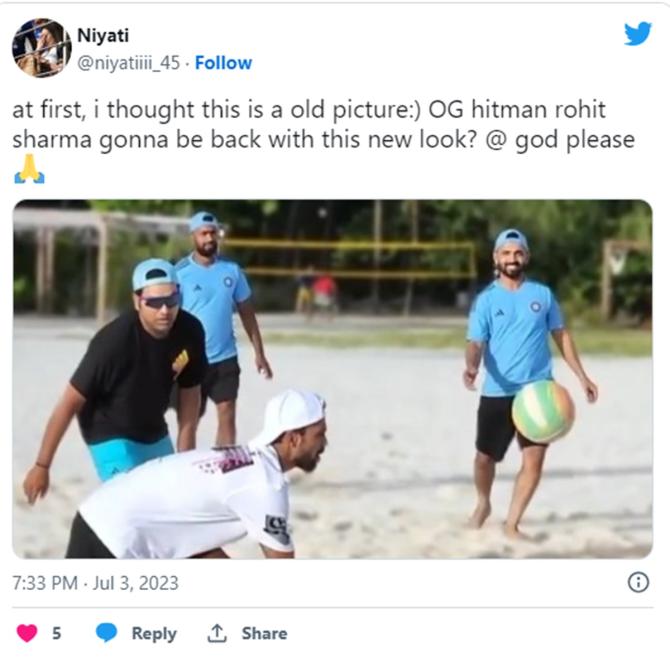Click the tweet text about rohit sharma
Image resolution: width=670 pixels, height=657 pixels.
(323, 124)
